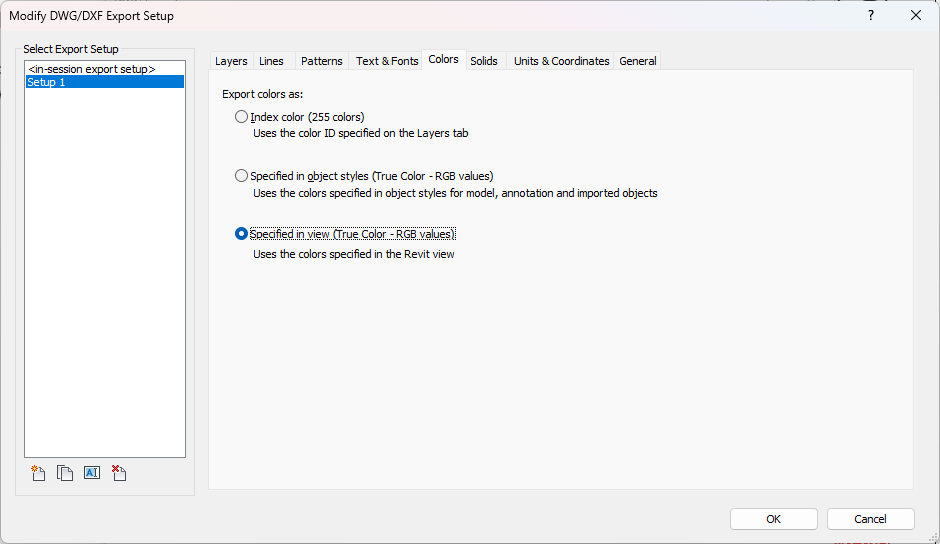Duplicate the selected export setup
940x544 pixels.
(65, 473)
